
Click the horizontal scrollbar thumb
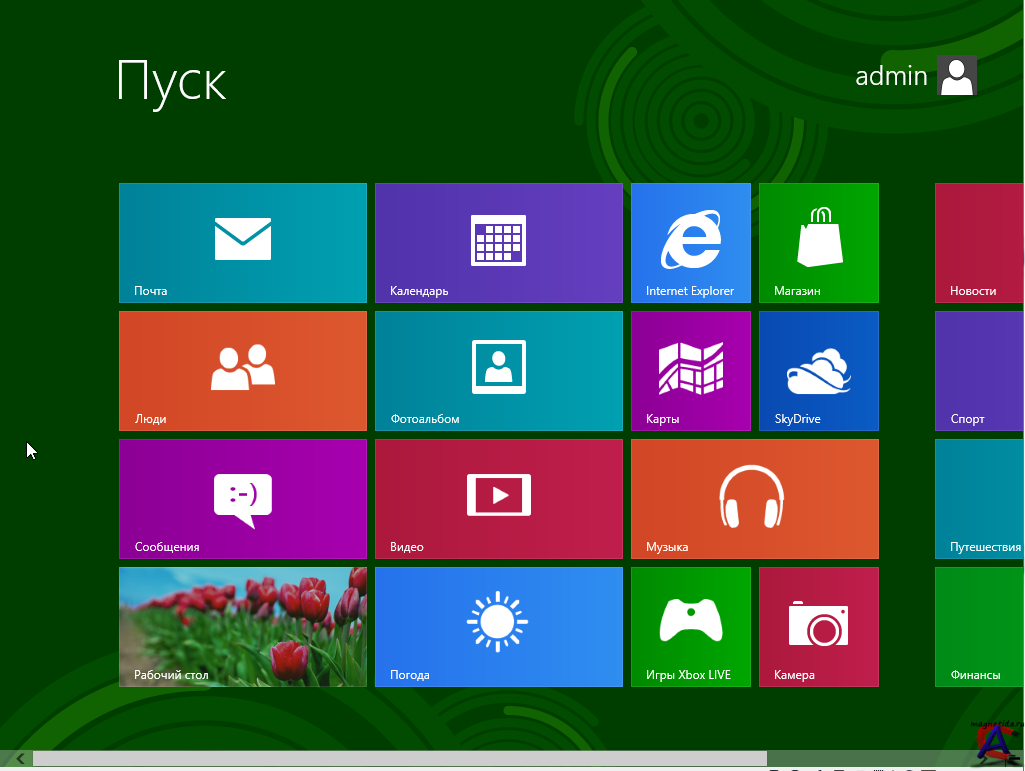pos(400,759)
